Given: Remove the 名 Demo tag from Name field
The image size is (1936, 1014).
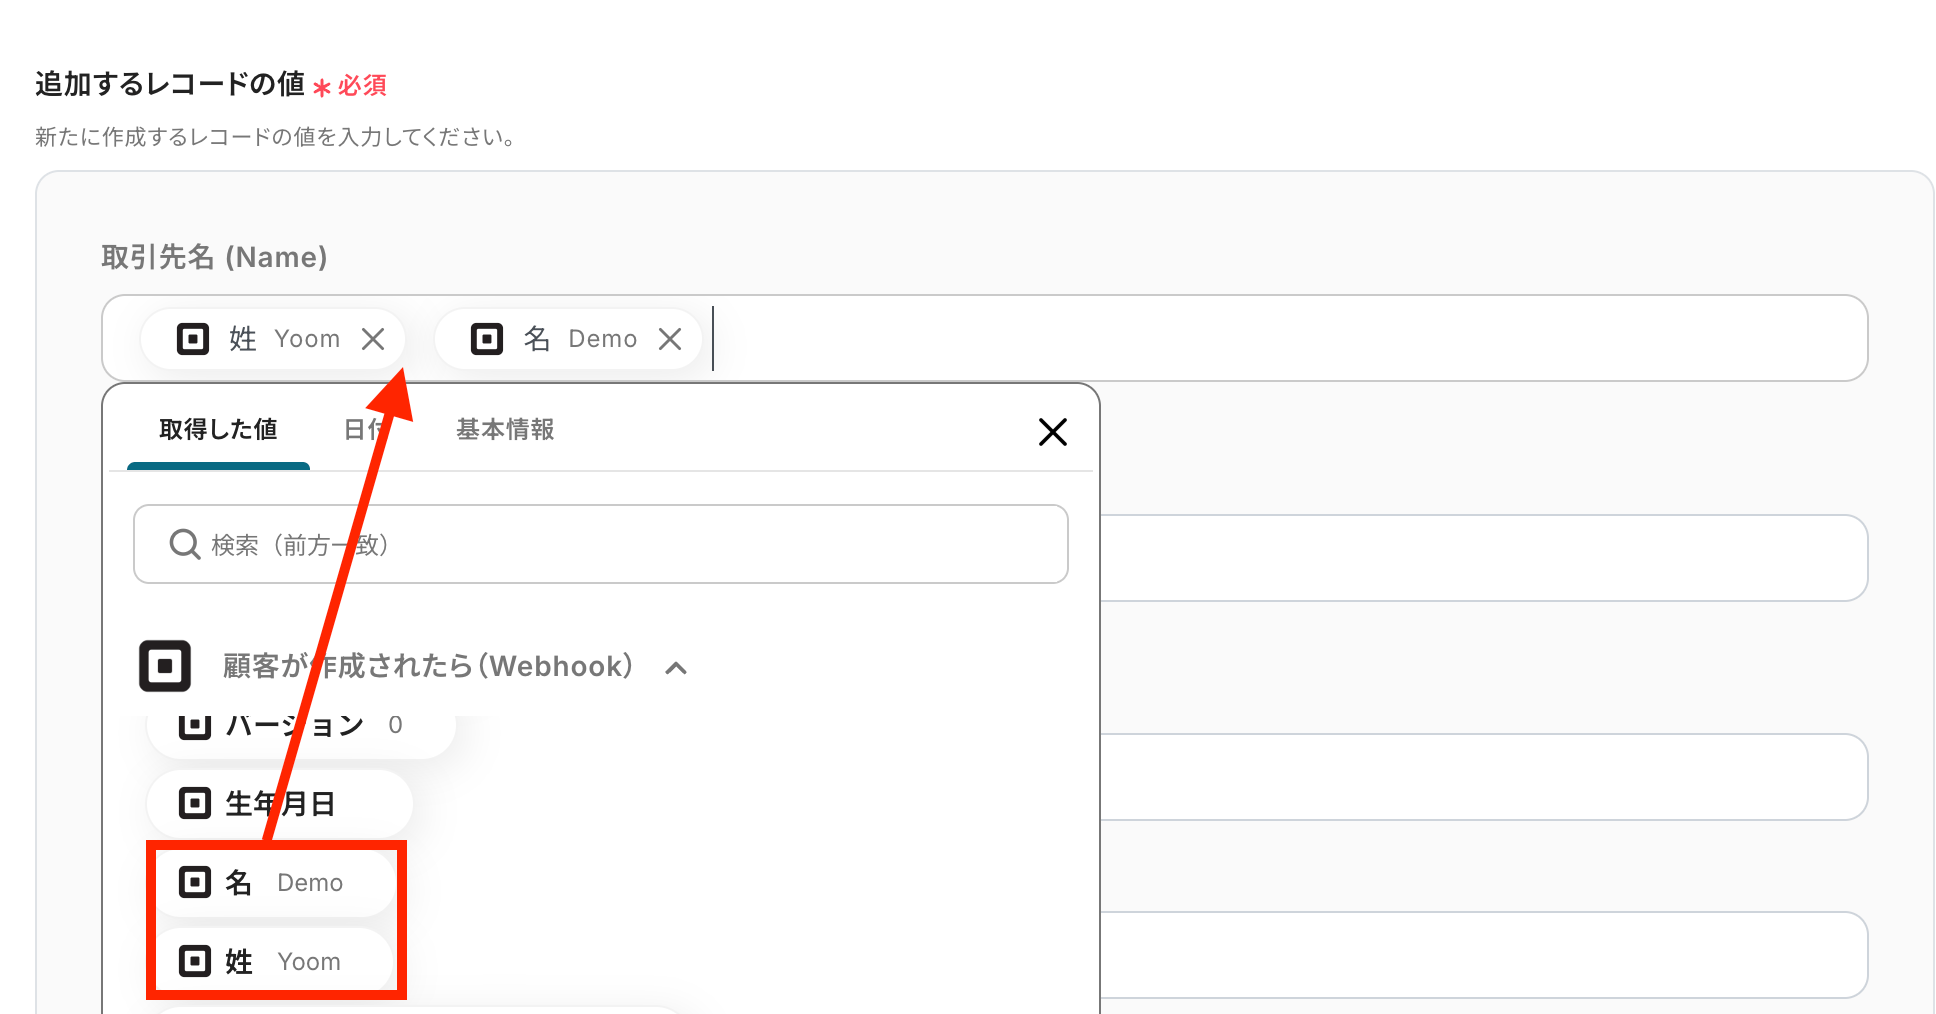Looking at the screenshot, I should (670, 340).
